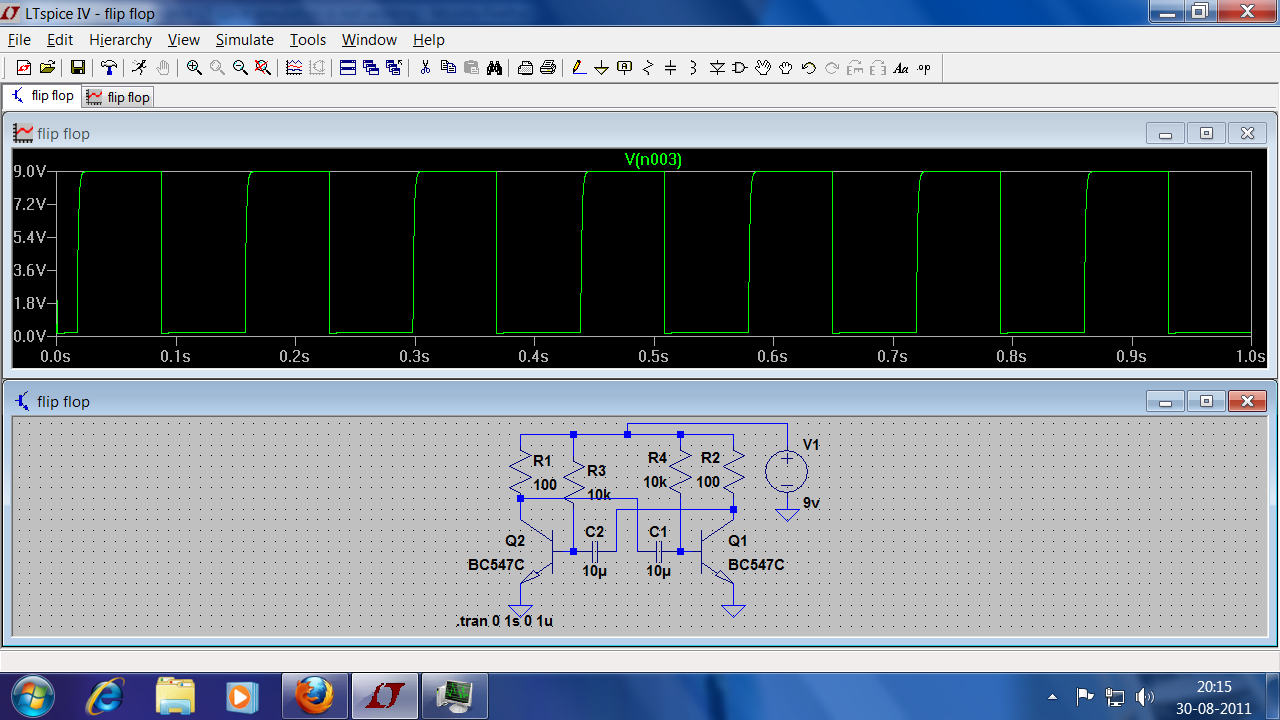Select the Text Aa tool
The width and height of the screenshot is (1280, 720).
(901, 68)
